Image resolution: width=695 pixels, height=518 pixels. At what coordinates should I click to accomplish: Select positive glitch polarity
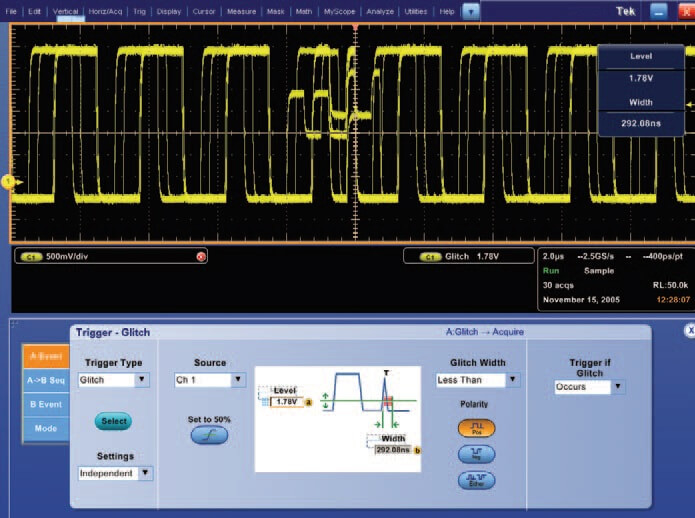click(x=476, y=428)
